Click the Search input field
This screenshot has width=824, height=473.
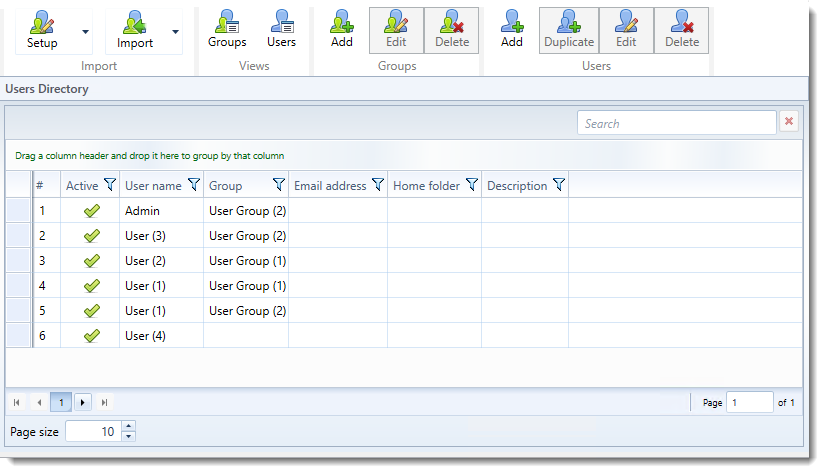coord(676,123)
